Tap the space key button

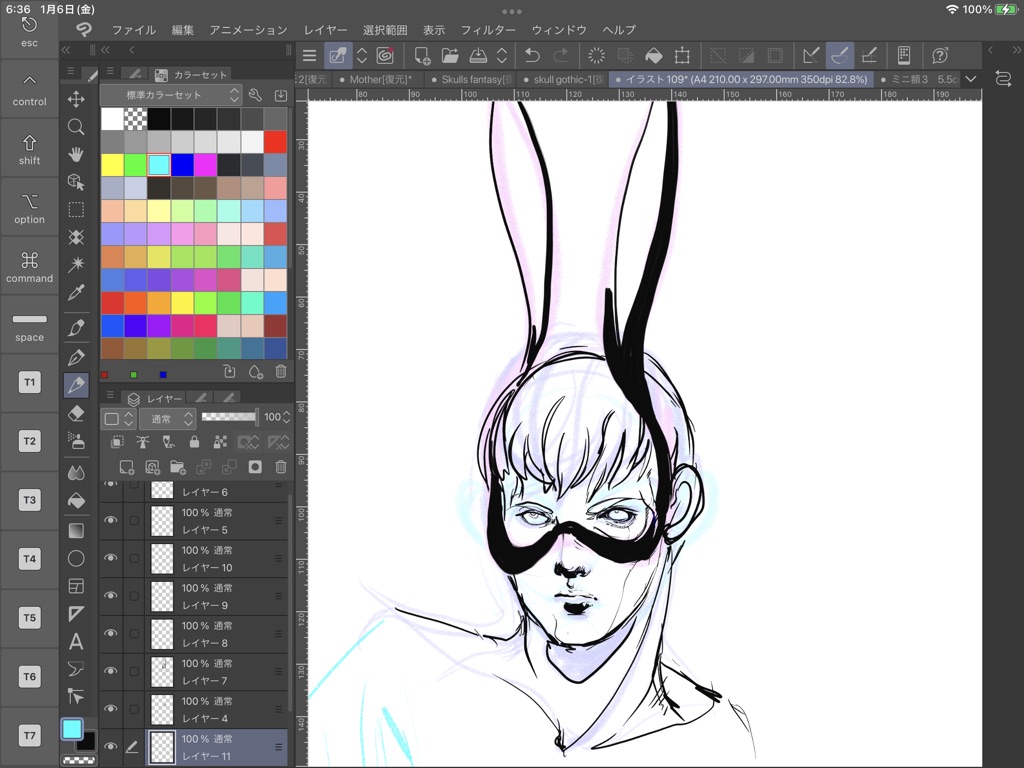(x=29, y=325)
